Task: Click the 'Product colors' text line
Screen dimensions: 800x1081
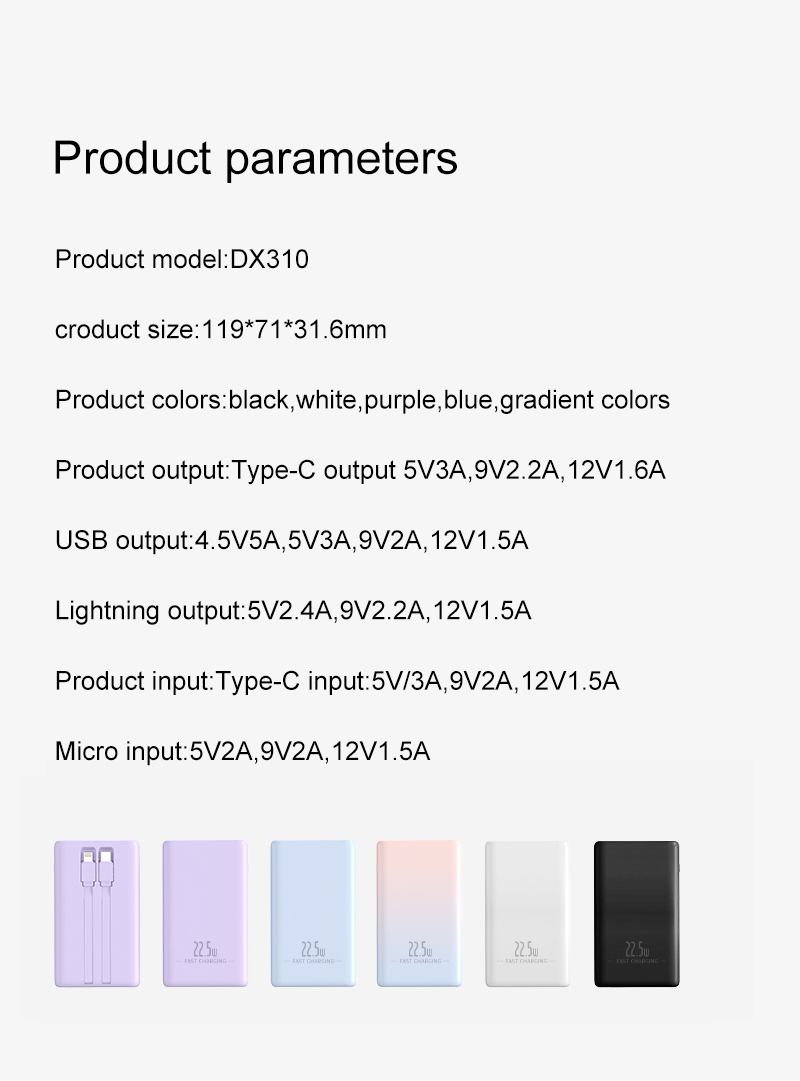Action: pyautogui.click(x=362, y=400)
